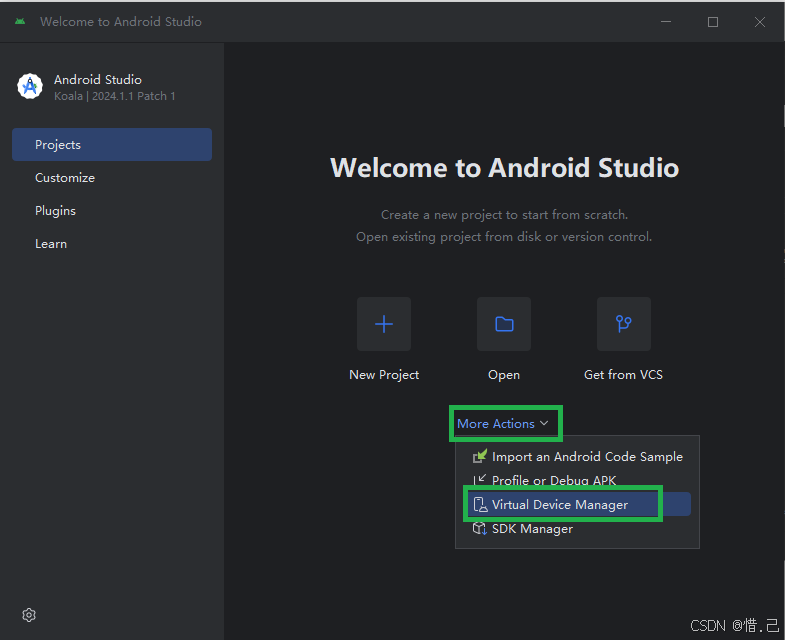Click the Open folder icon

point(504,324)
